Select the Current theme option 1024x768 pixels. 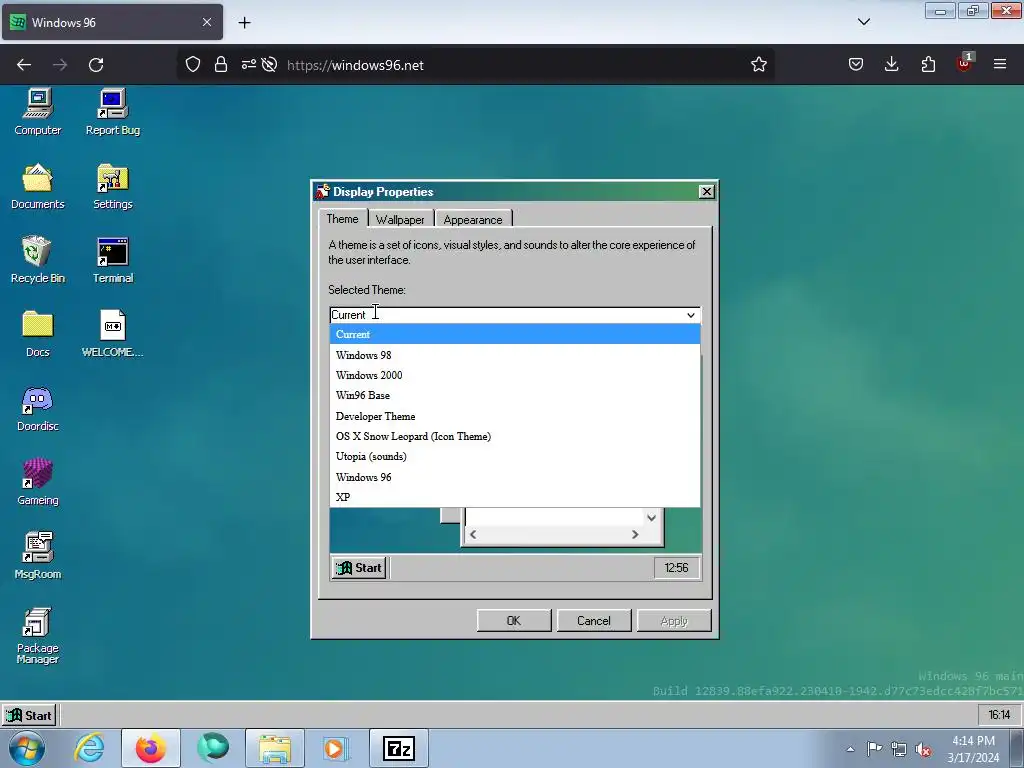515,334
